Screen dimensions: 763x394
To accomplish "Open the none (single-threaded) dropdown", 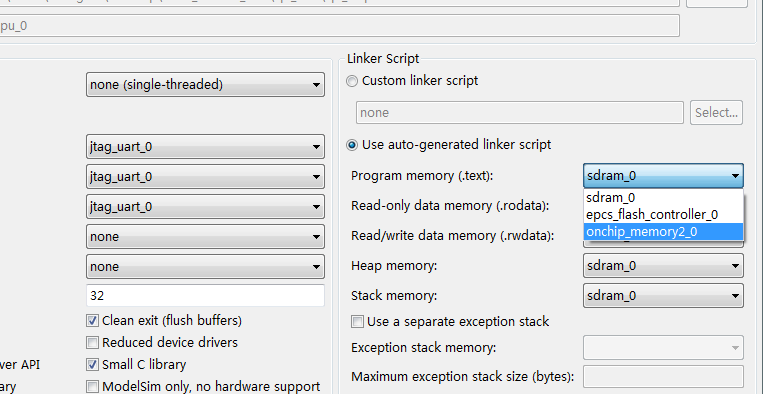I will pos(205,85).
